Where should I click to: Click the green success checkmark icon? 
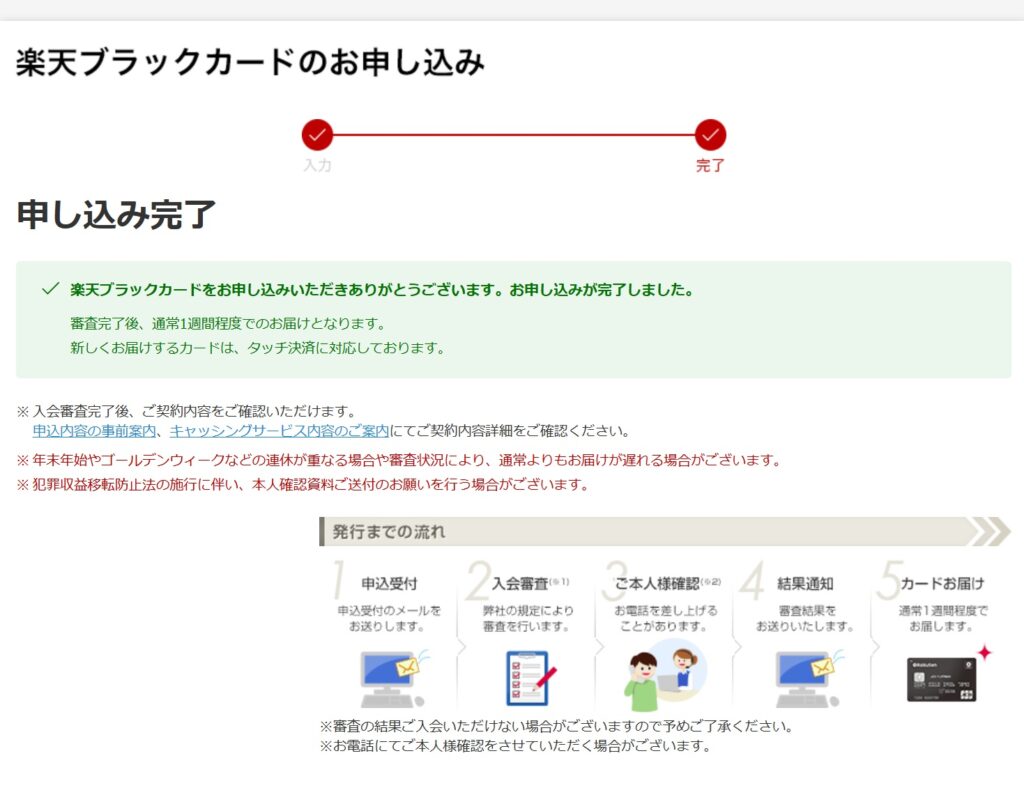tap(50, 289)
